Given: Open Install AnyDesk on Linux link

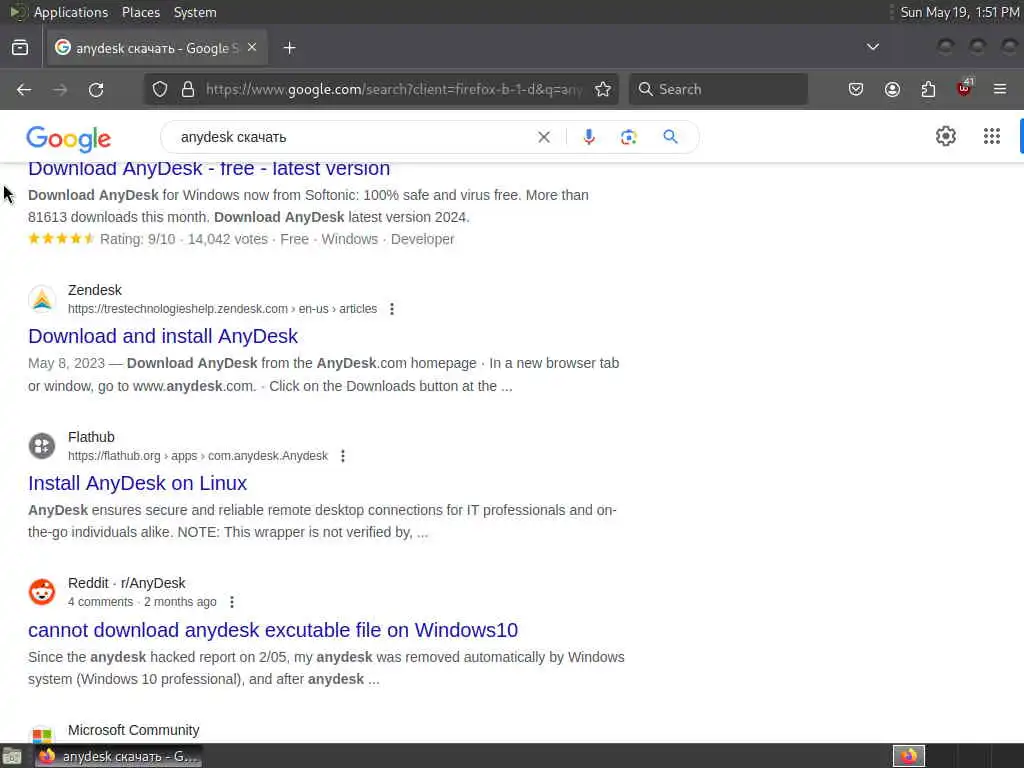Looking at the screenshot, I should coord(137,483).
